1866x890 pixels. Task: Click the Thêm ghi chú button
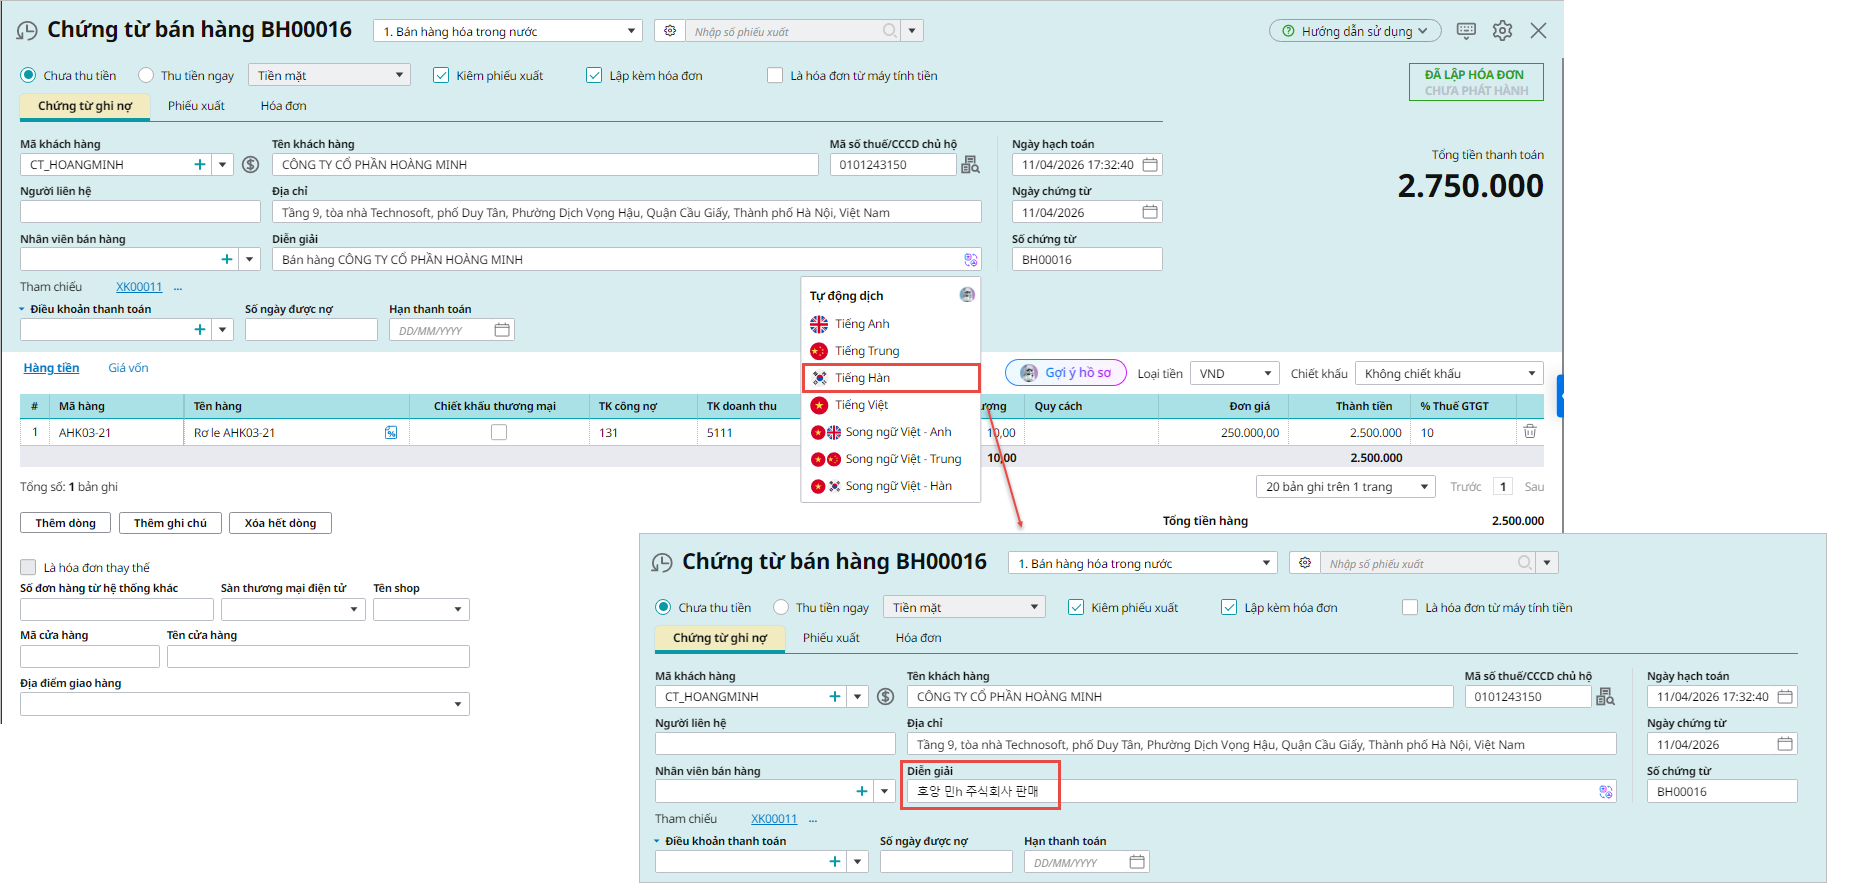171,523
